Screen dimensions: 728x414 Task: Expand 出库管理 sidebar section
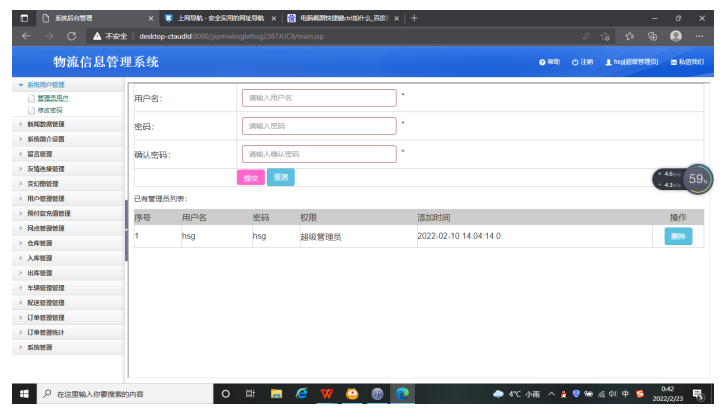pyautogui.click(x=68, y=273)
